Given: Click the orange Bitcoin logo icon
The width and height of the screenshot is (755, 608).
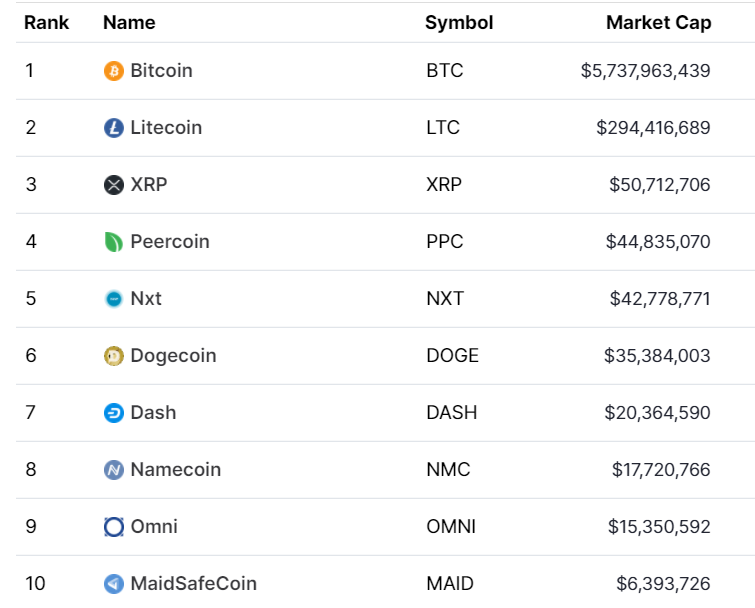Looking at the screenshot, I should click(x=114, y=71).
